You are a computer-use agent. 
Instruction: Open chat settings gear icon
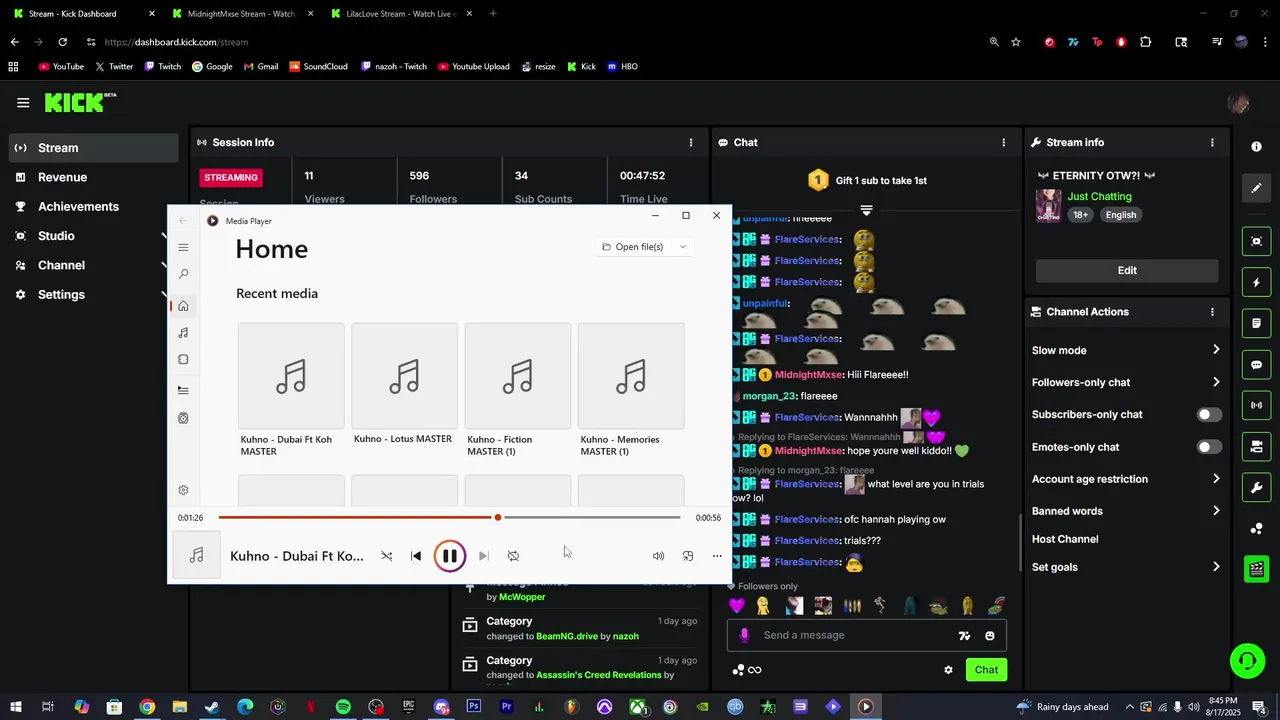click(x=948, y=670)
